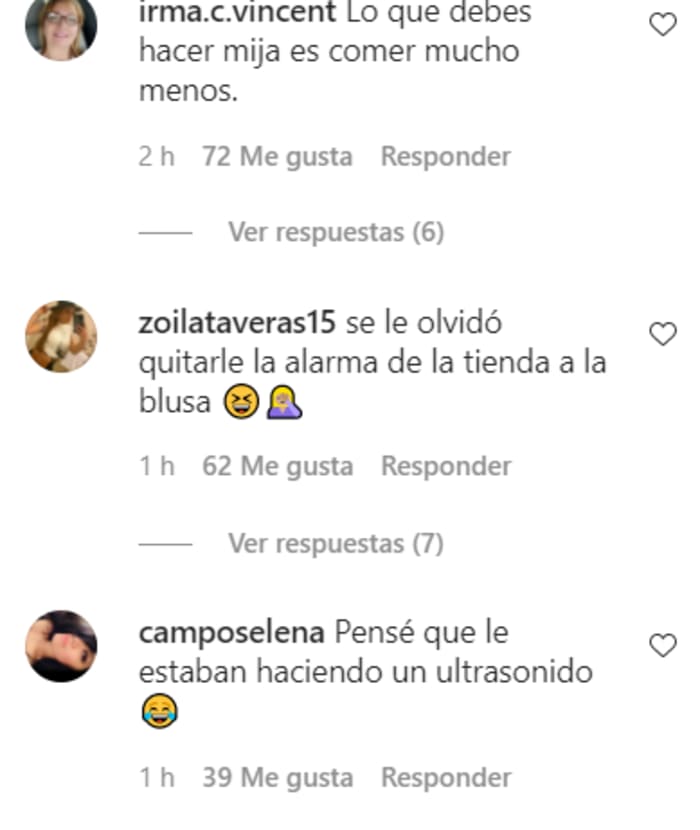700x830 pixels.
Task: View who liked: 62 Me gusta
Action: [x=277, y=466]
